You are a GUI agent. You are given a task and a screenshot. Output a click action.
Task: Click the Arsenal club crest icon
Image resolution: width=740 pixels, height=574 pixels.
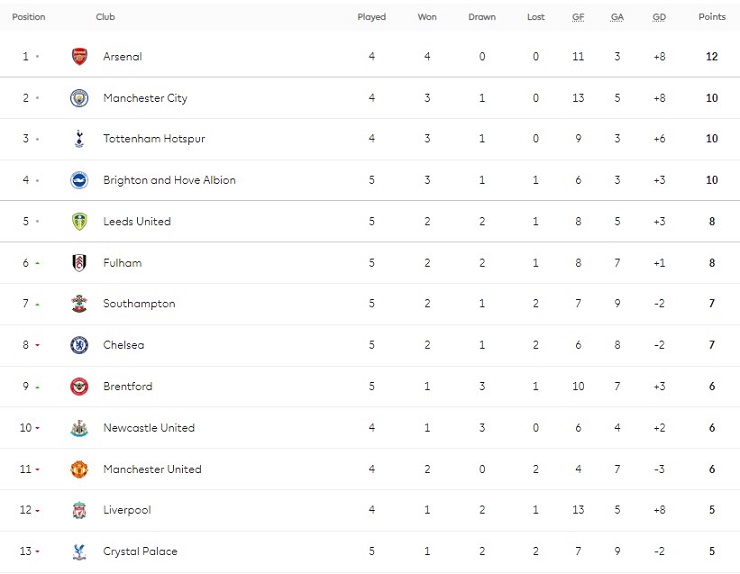[x=79, y=57]
